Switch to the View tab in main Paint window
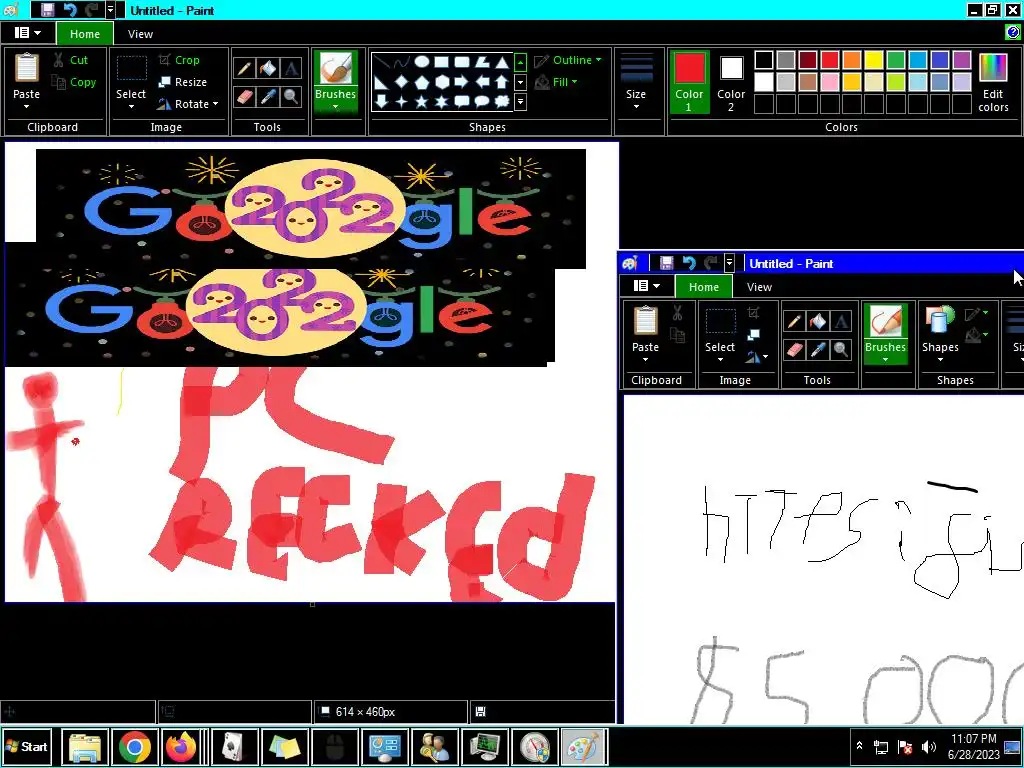This screenshot has height=768, width=1024. [140, 34]
